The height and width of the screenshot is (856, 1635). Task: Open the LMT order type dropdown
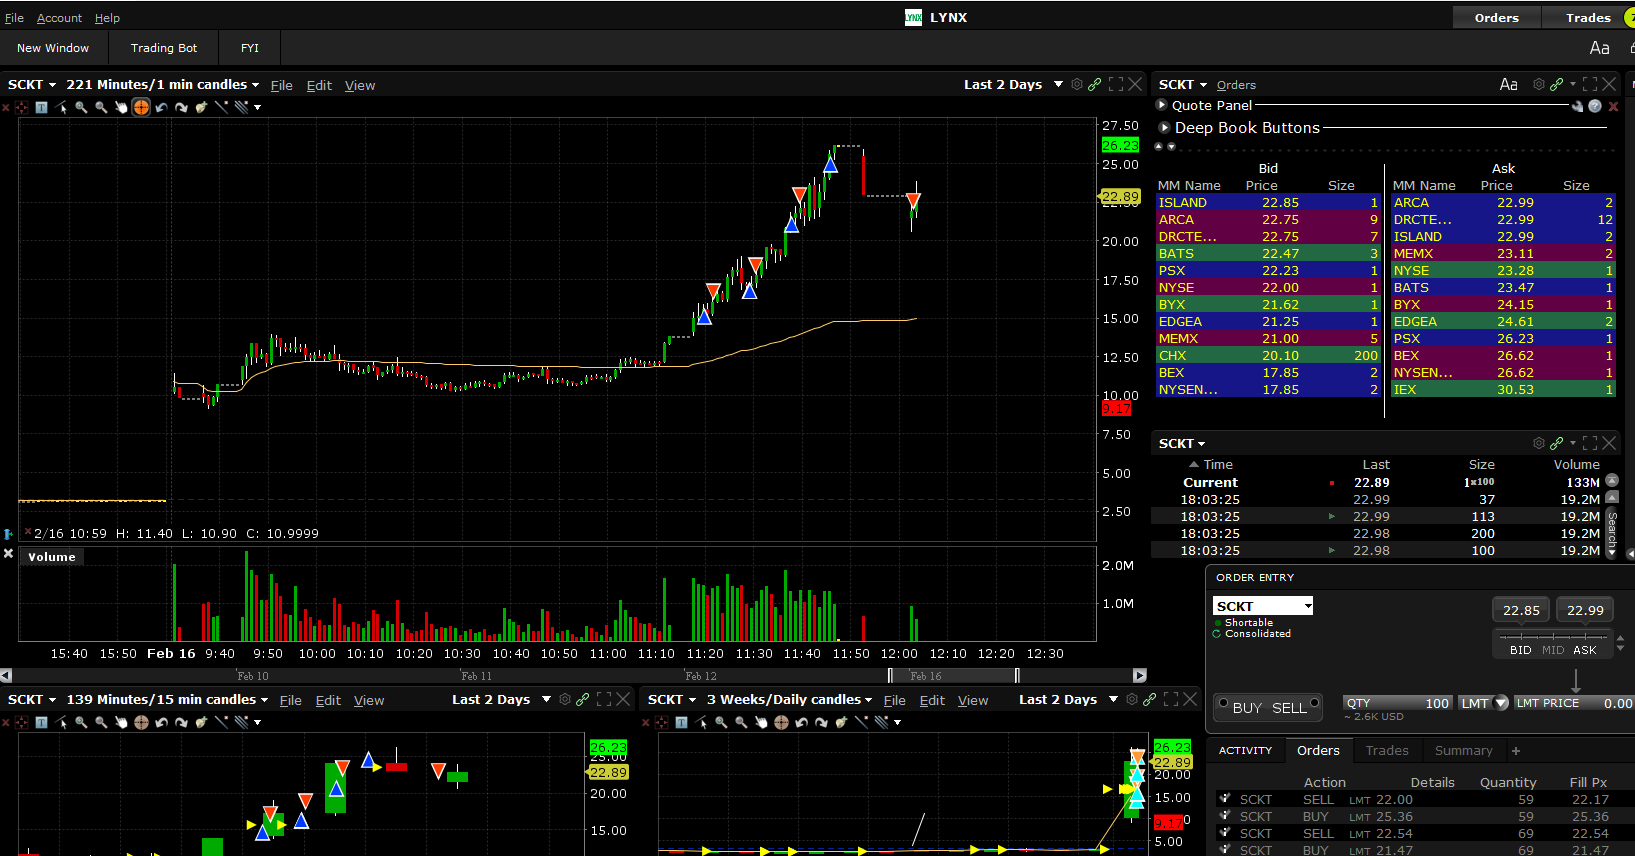[x=1501, y=703]
